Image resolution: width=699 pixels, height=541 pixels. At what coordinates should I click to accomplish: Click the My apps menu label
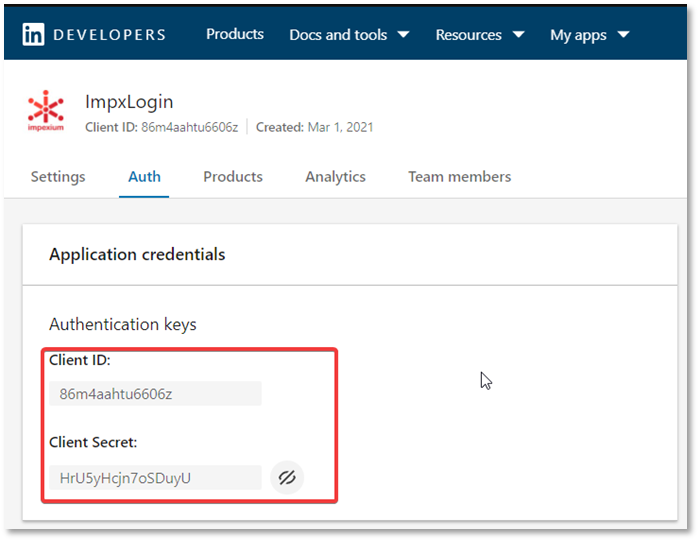[x=578, y=35]
